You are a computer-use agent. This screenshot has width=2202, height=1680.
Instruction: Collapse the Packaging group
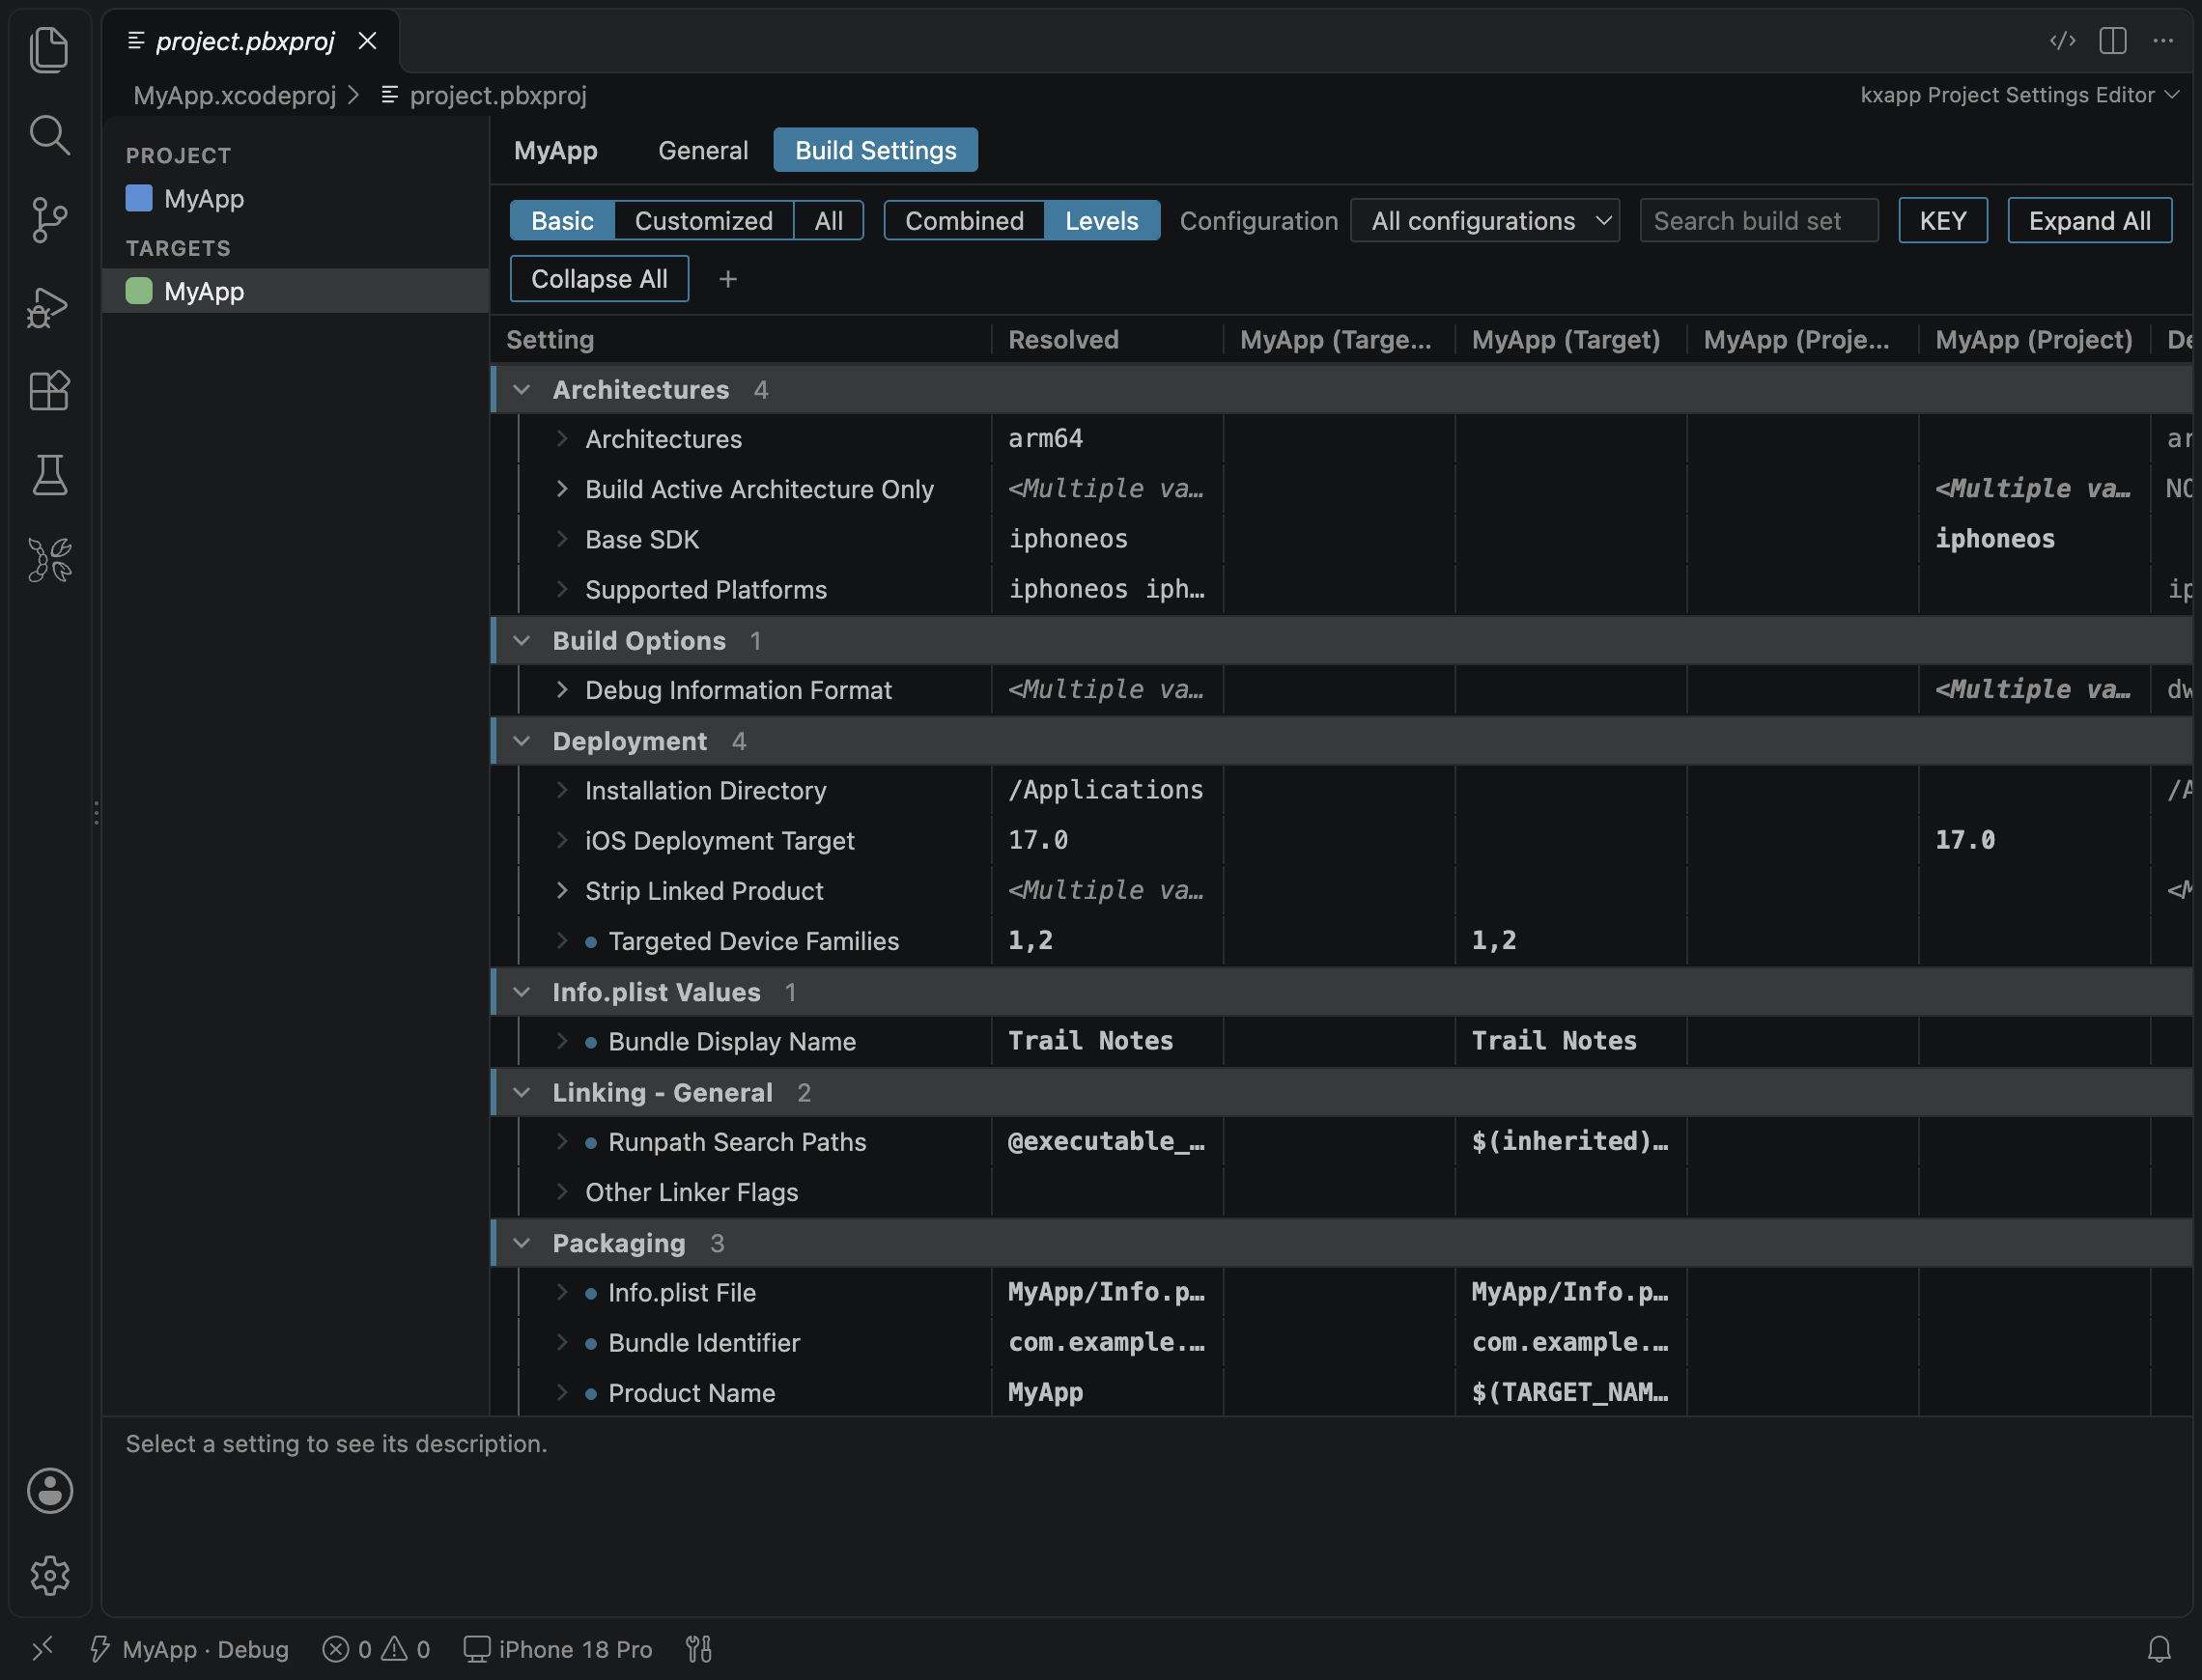521,1243
